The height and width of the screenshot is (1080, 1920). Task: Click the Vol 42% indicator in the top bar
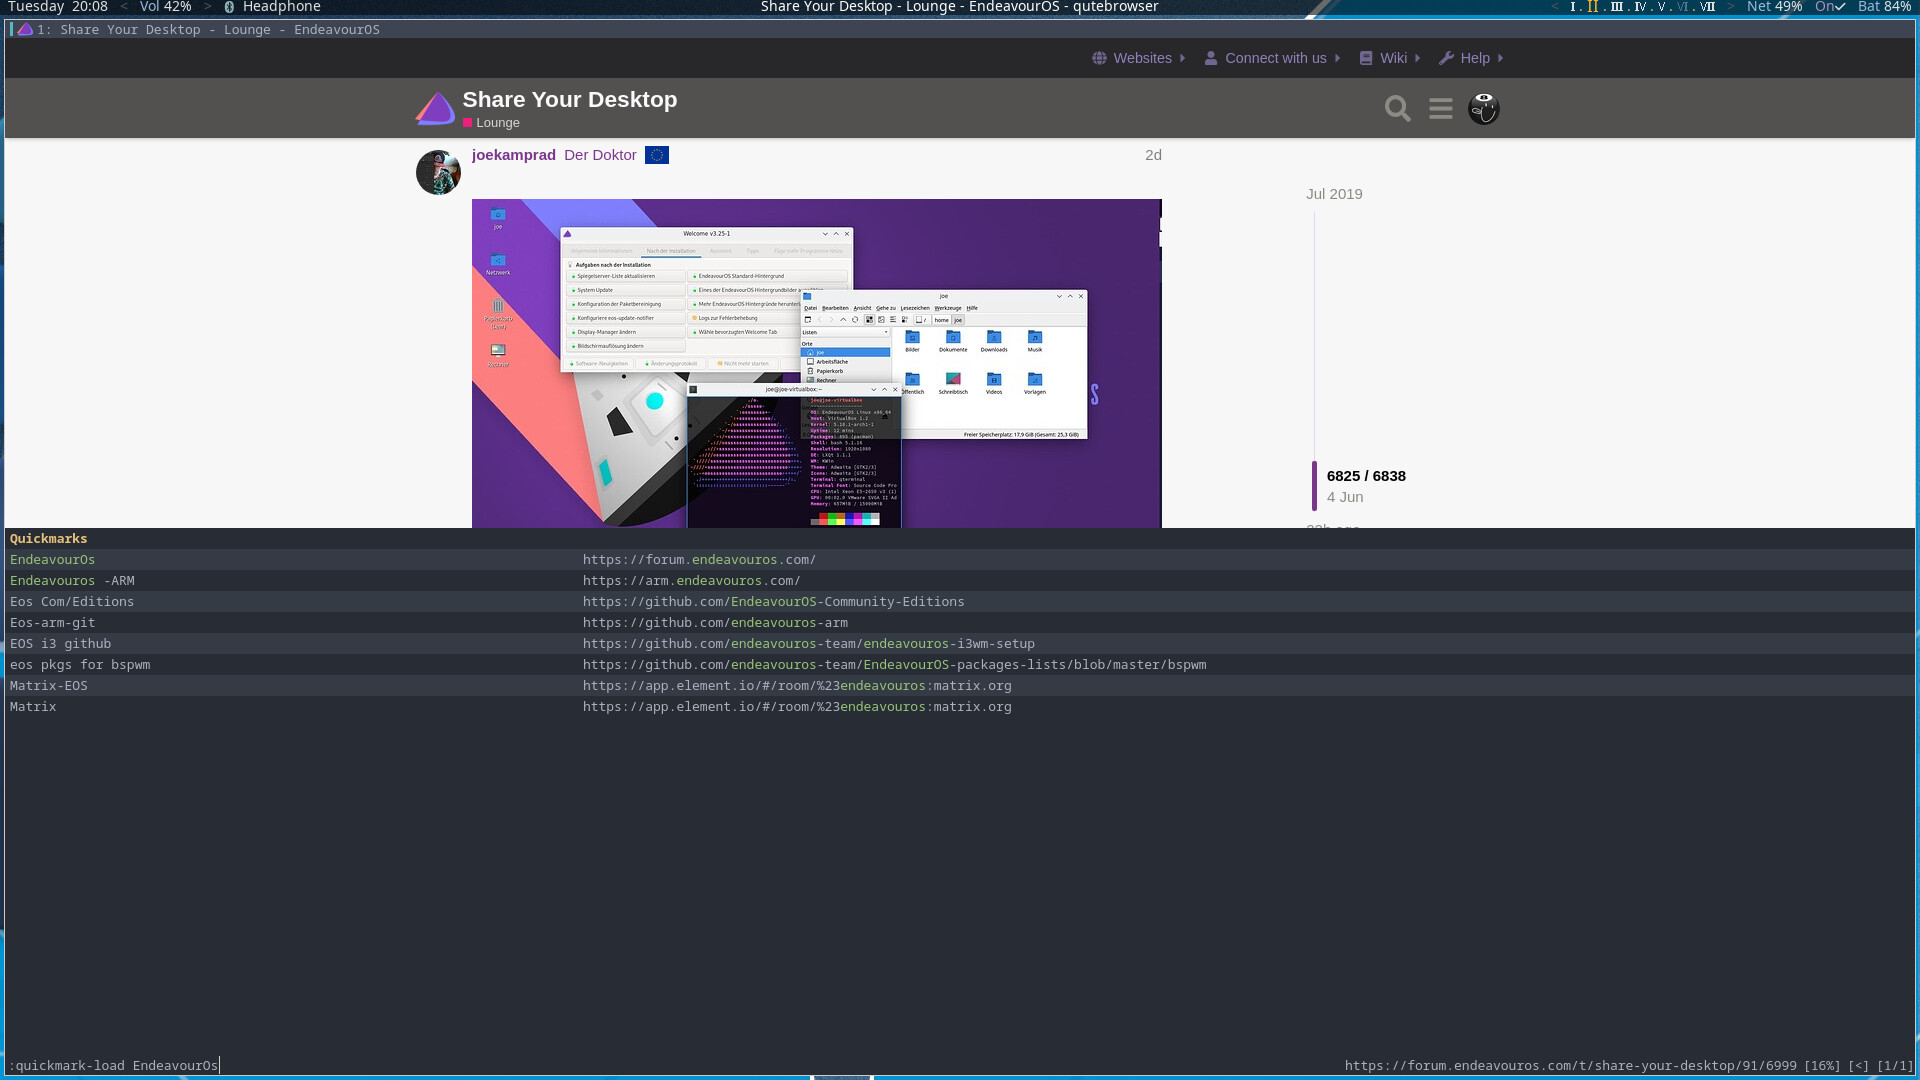(165, 7)
